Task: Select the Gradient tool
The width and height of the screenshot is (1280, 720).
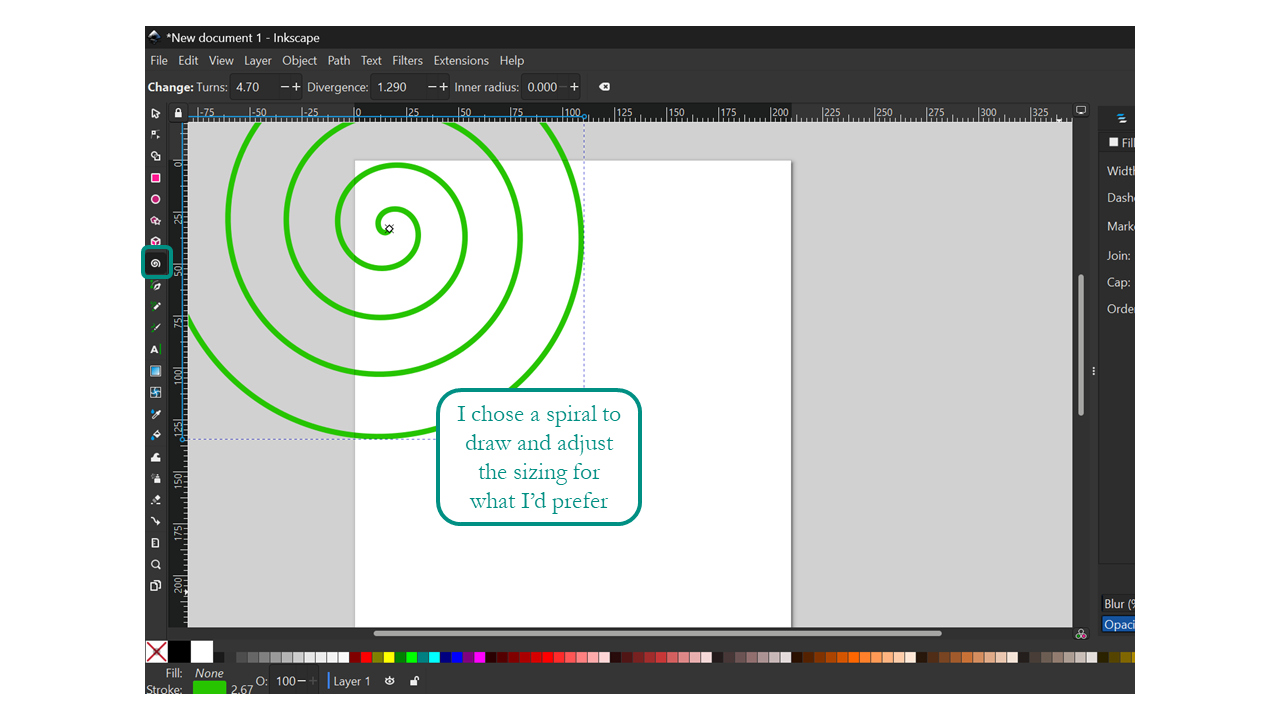Action: [155, 371]
